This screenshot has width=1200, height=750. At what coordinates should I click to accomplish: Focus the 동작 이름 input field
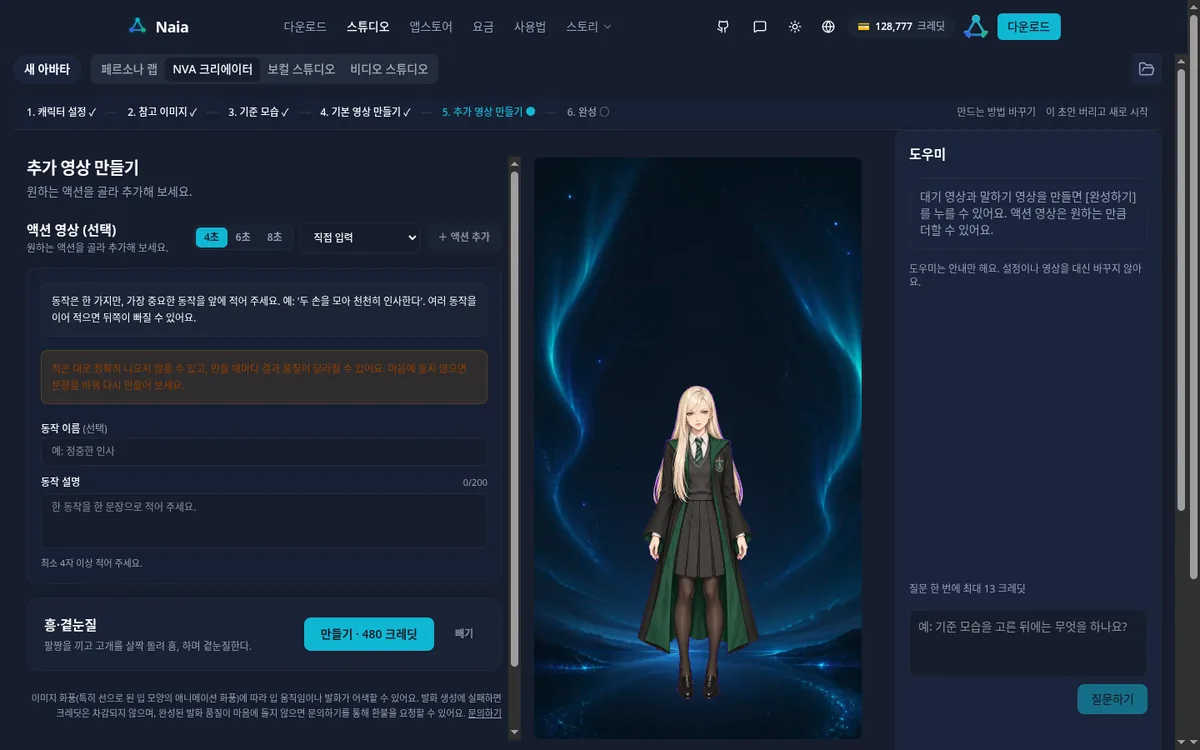click(264, 451)
